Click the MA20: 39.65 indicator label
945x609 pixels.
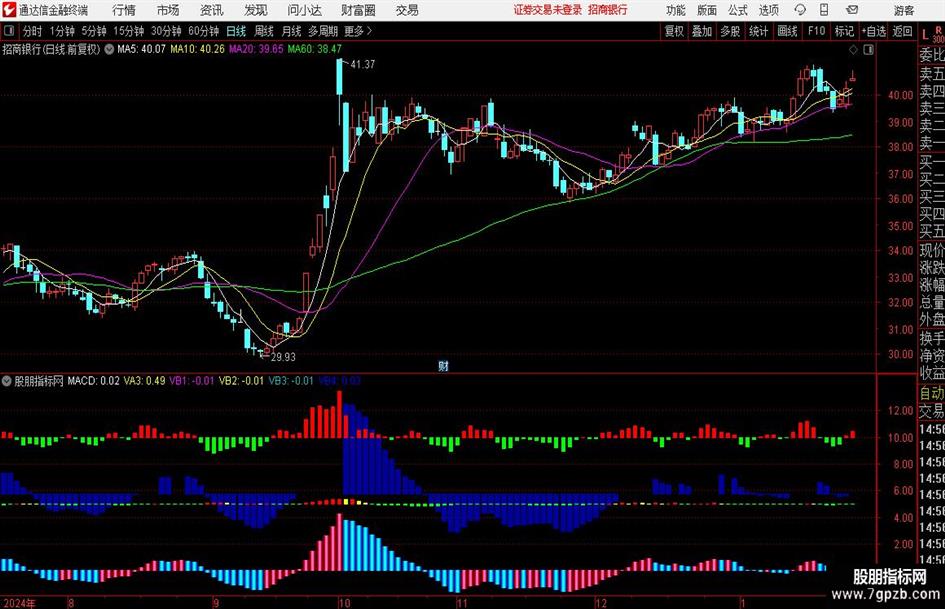(256, 49)
